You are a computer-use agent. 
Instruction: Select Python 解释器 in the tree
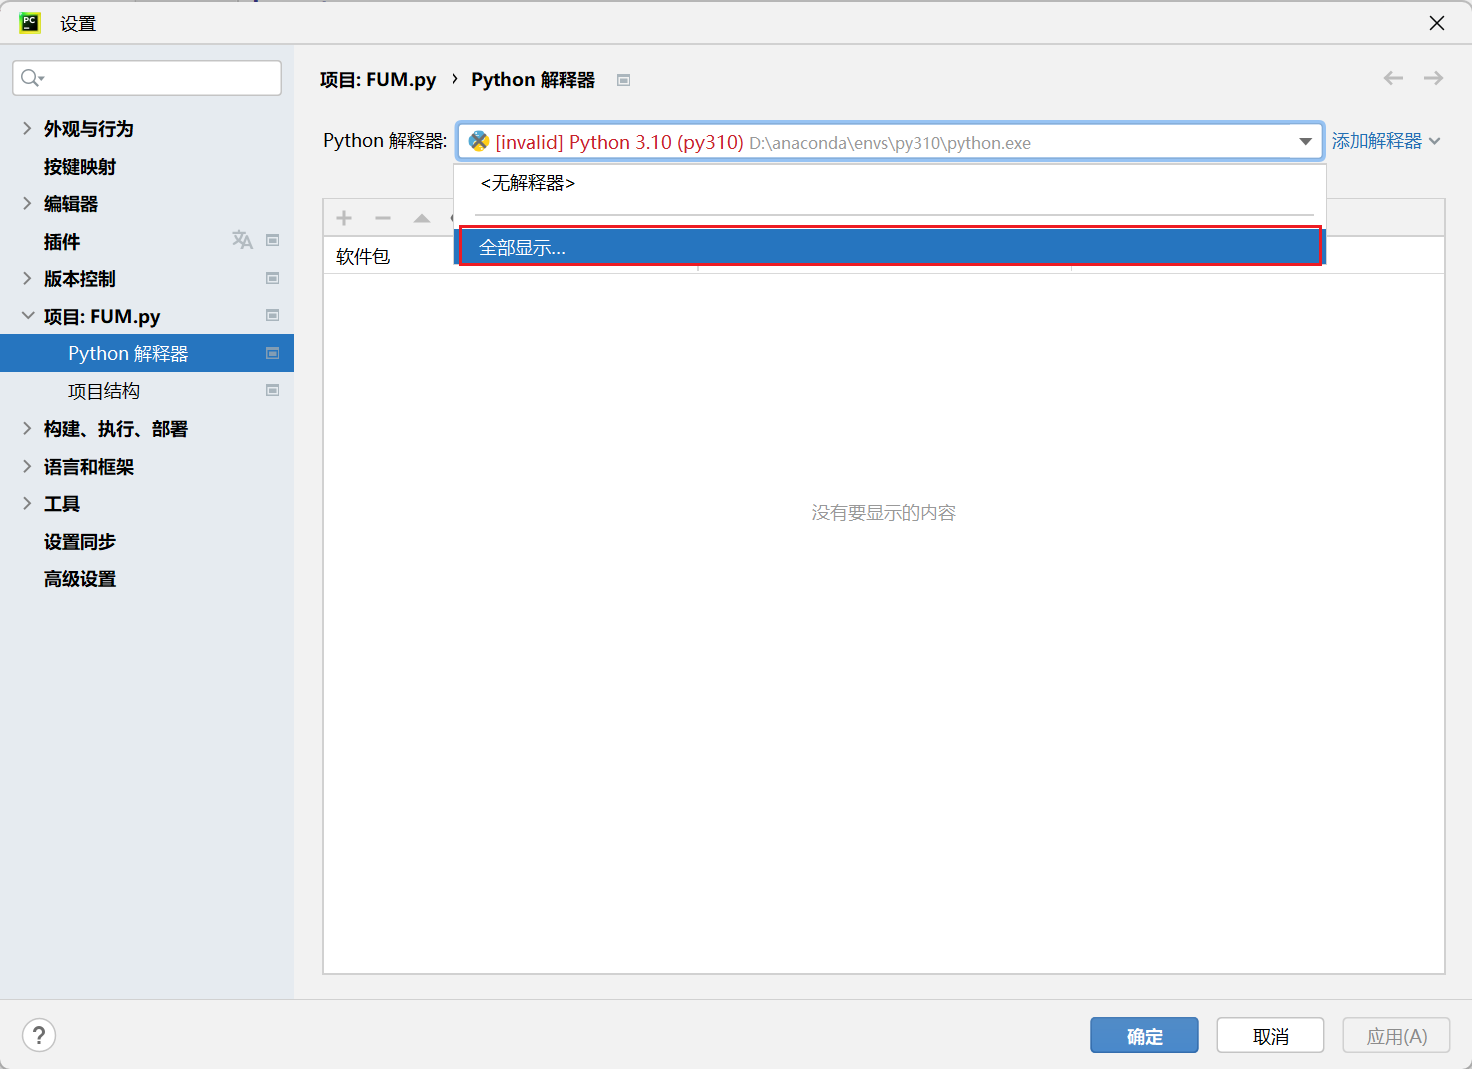click(x=147, y=353)
